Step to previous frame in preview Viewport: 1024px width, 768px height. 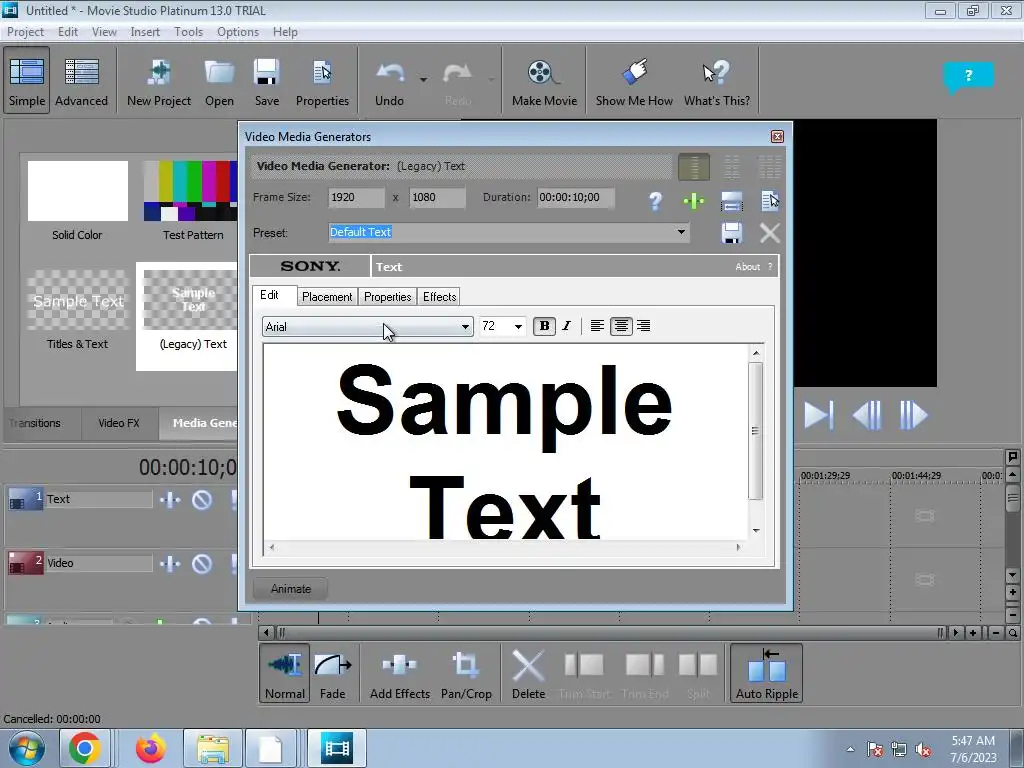click(867, 415)
